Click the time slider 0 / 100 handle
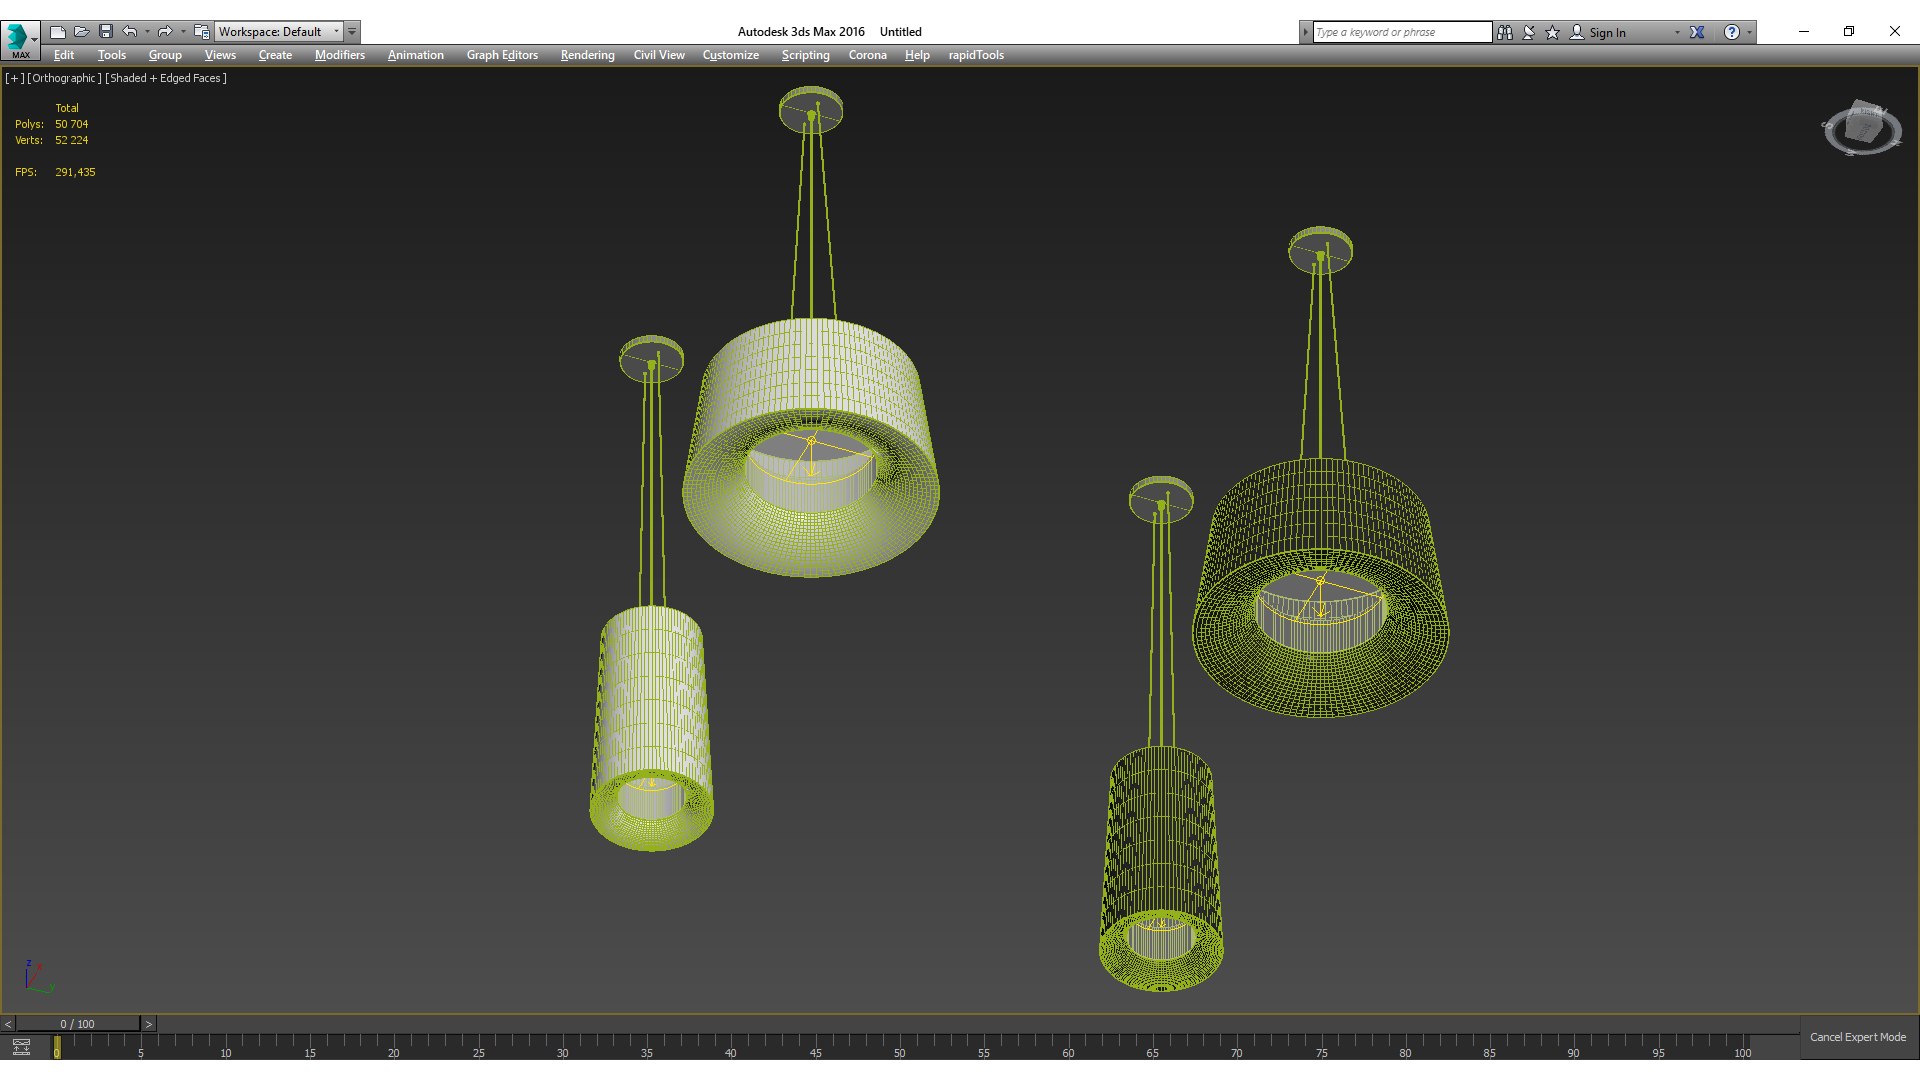Screen dimensions: 1920x1080 click(77, 1024)
